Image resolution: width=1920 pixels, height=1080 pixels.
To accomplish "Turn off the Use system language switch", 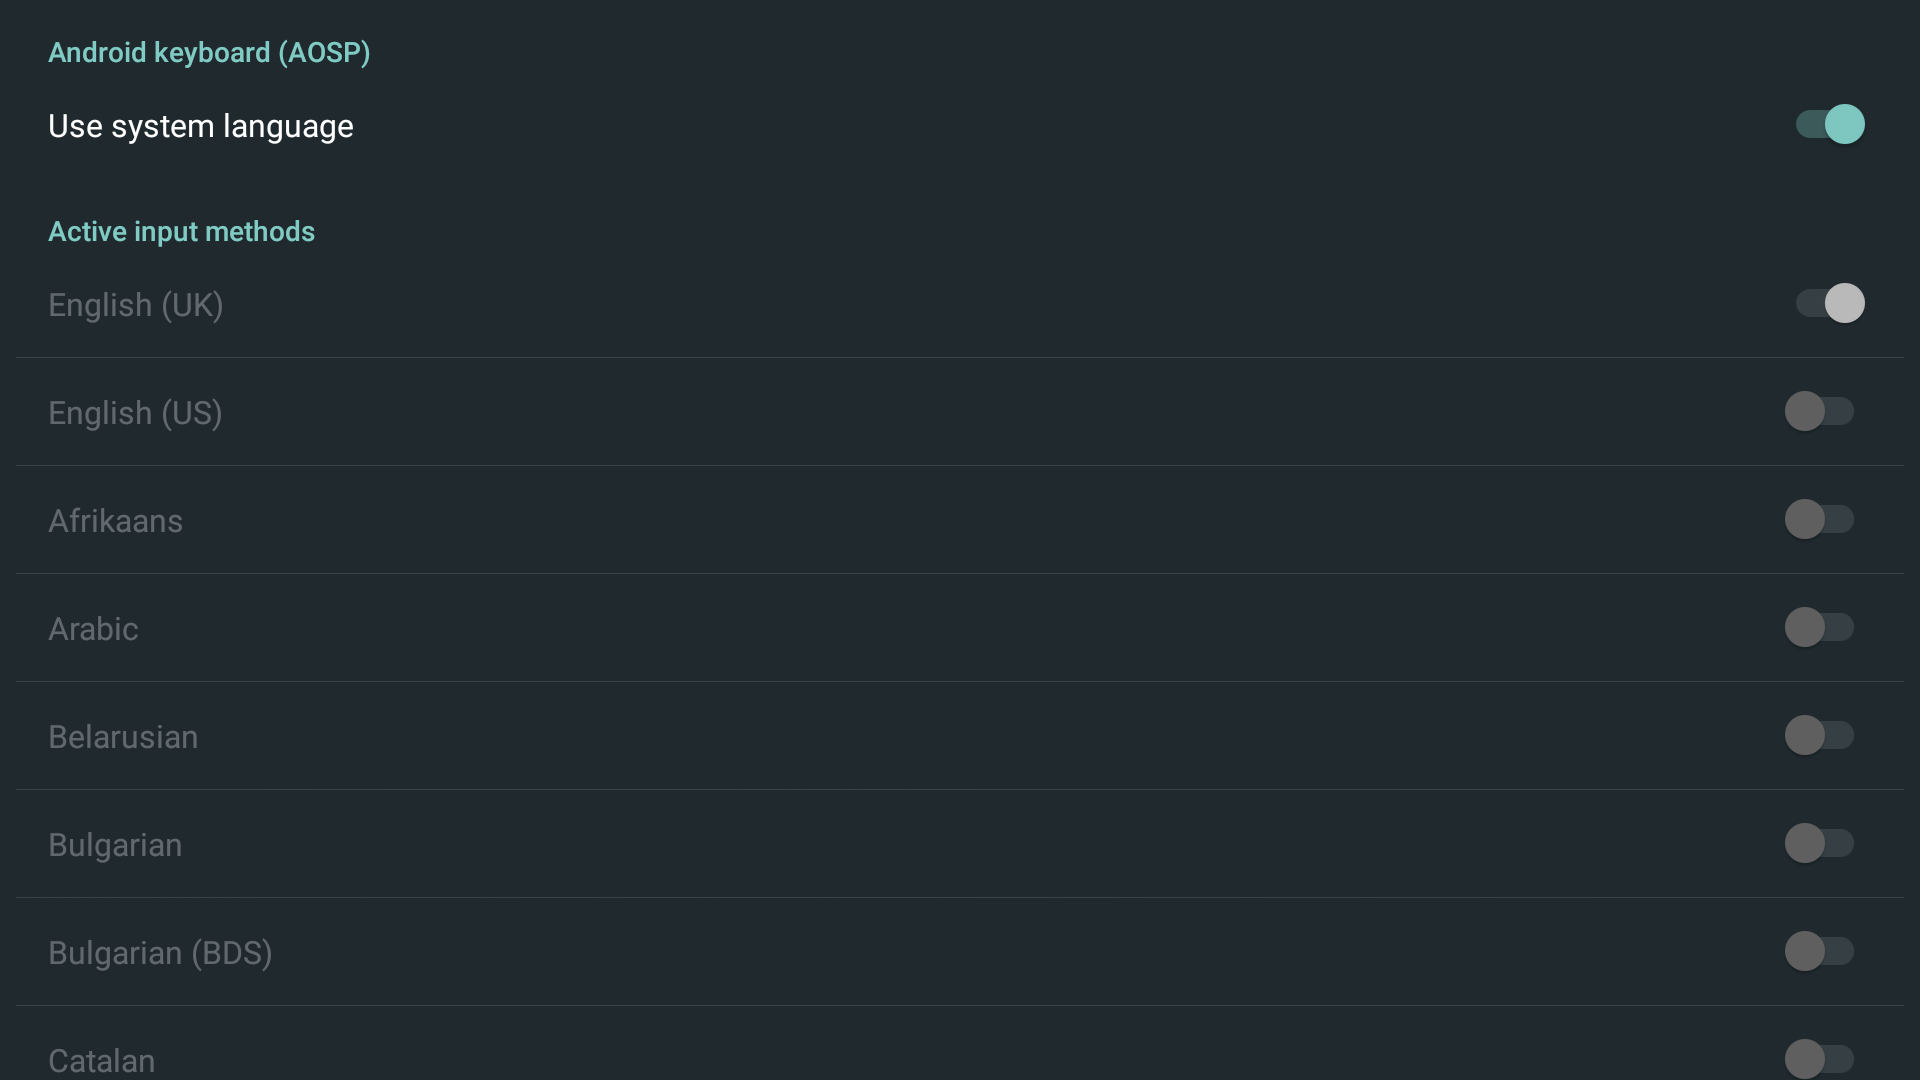I will point(1830,125).
